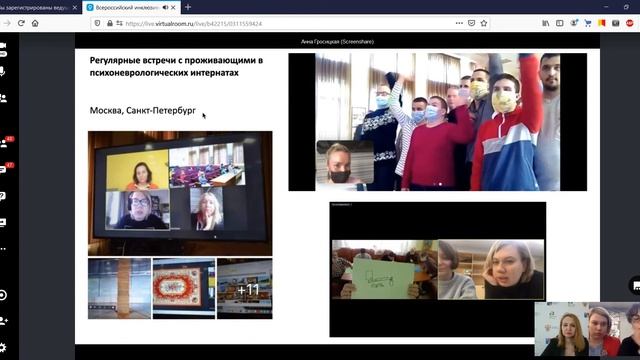This screenshot has width=640, height=360.
Task: Toggle the browser sidebar view icon
Action: [x=560, y=23]
